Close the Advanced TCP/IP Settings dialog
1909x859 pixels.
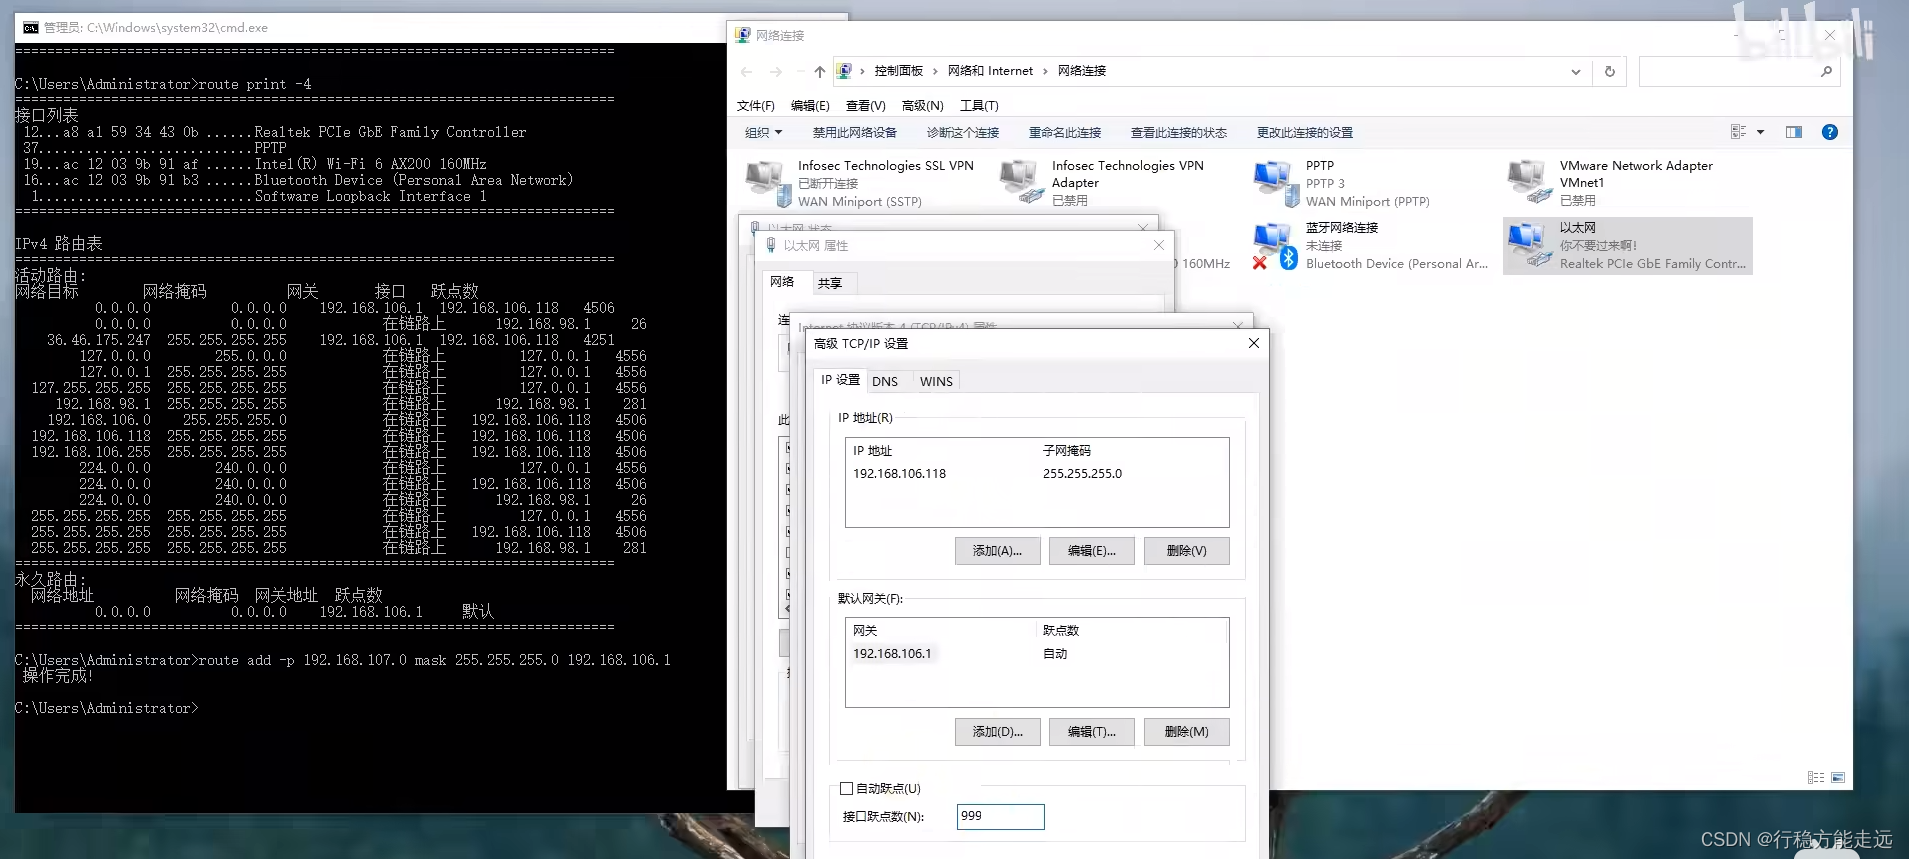1253,343
